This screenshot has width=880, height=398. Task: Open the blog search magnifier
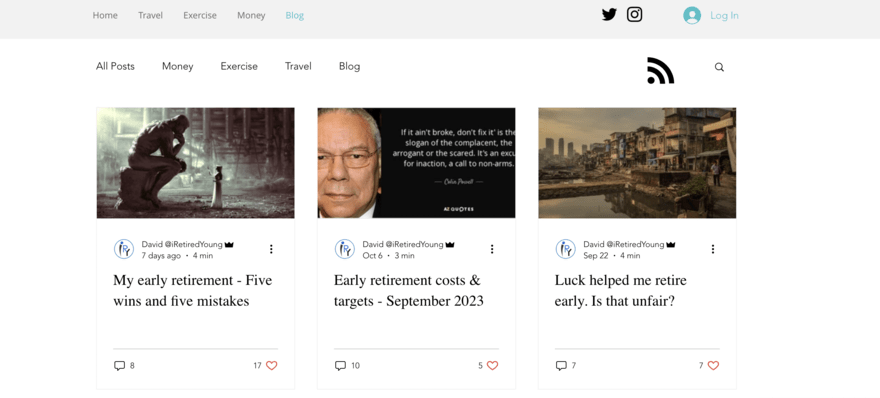tap(719, 67)
